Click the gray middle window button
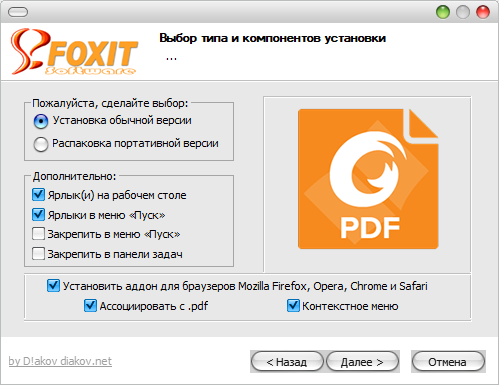 (463, 12)
